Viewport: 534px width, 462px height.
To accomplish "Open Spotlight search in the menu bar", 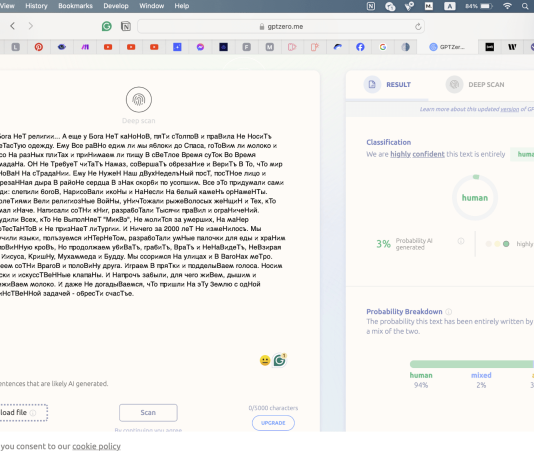I will [x=525, y=6].
